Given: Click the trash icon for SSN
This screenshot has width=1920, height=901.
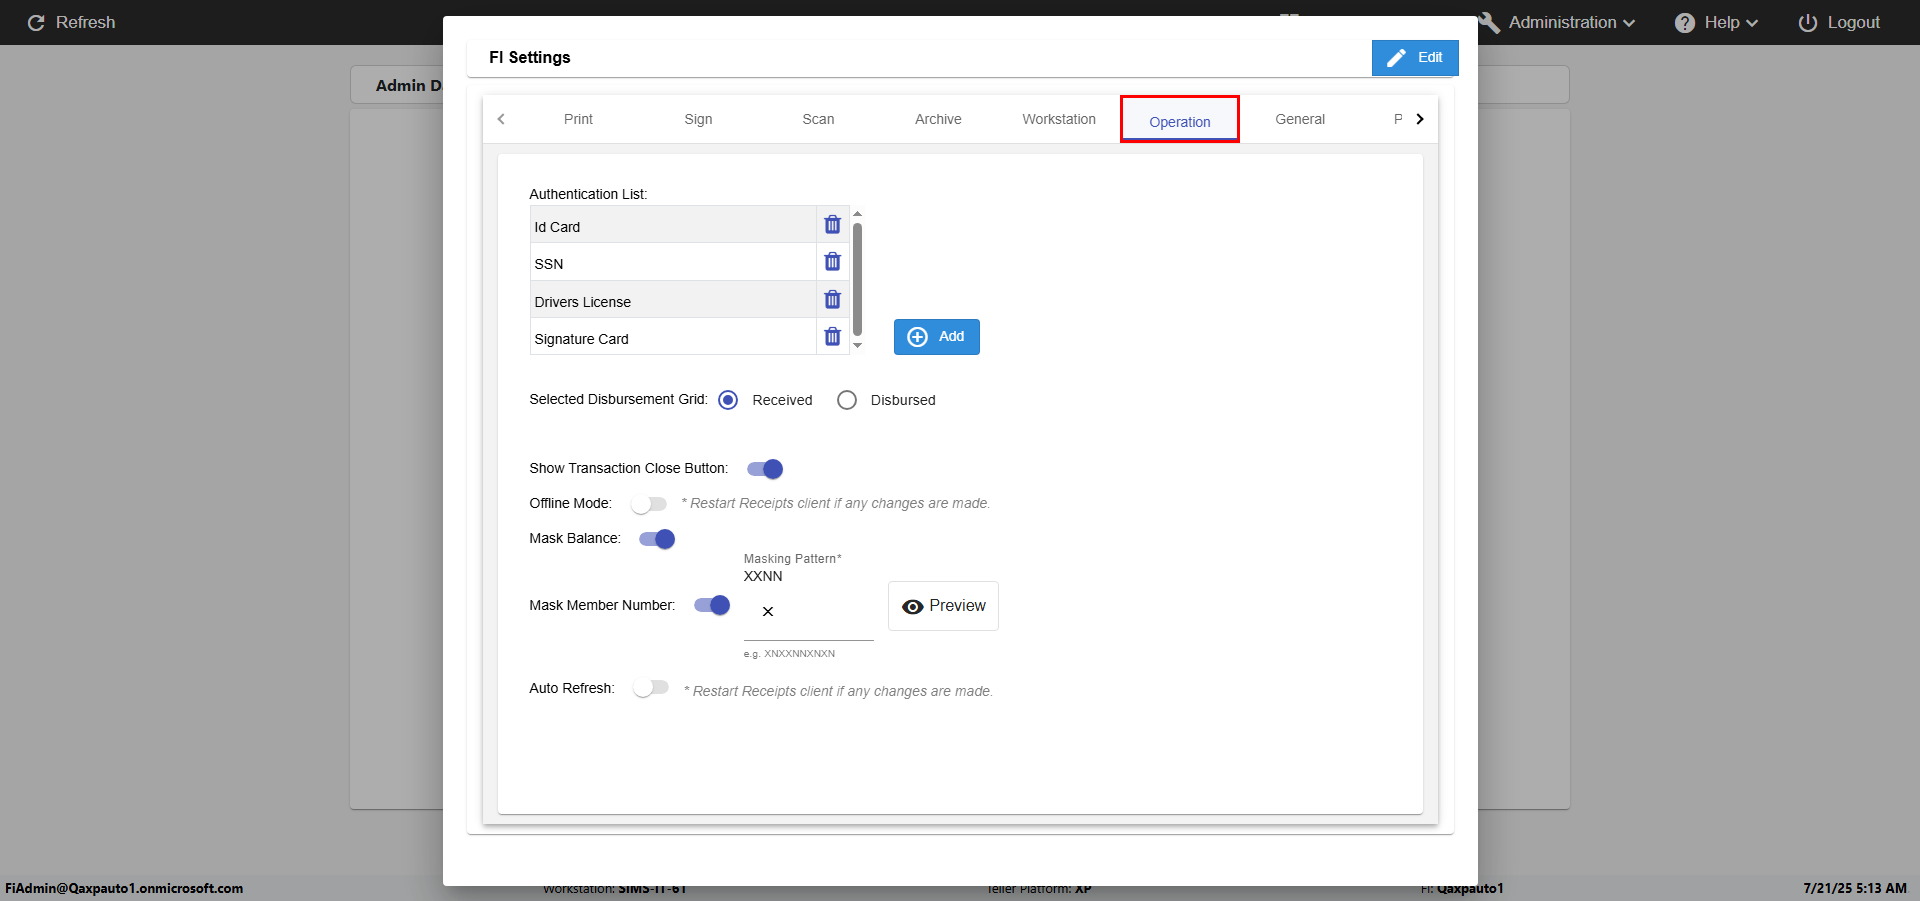Looking at the screenshot, I should coord(832,262).
